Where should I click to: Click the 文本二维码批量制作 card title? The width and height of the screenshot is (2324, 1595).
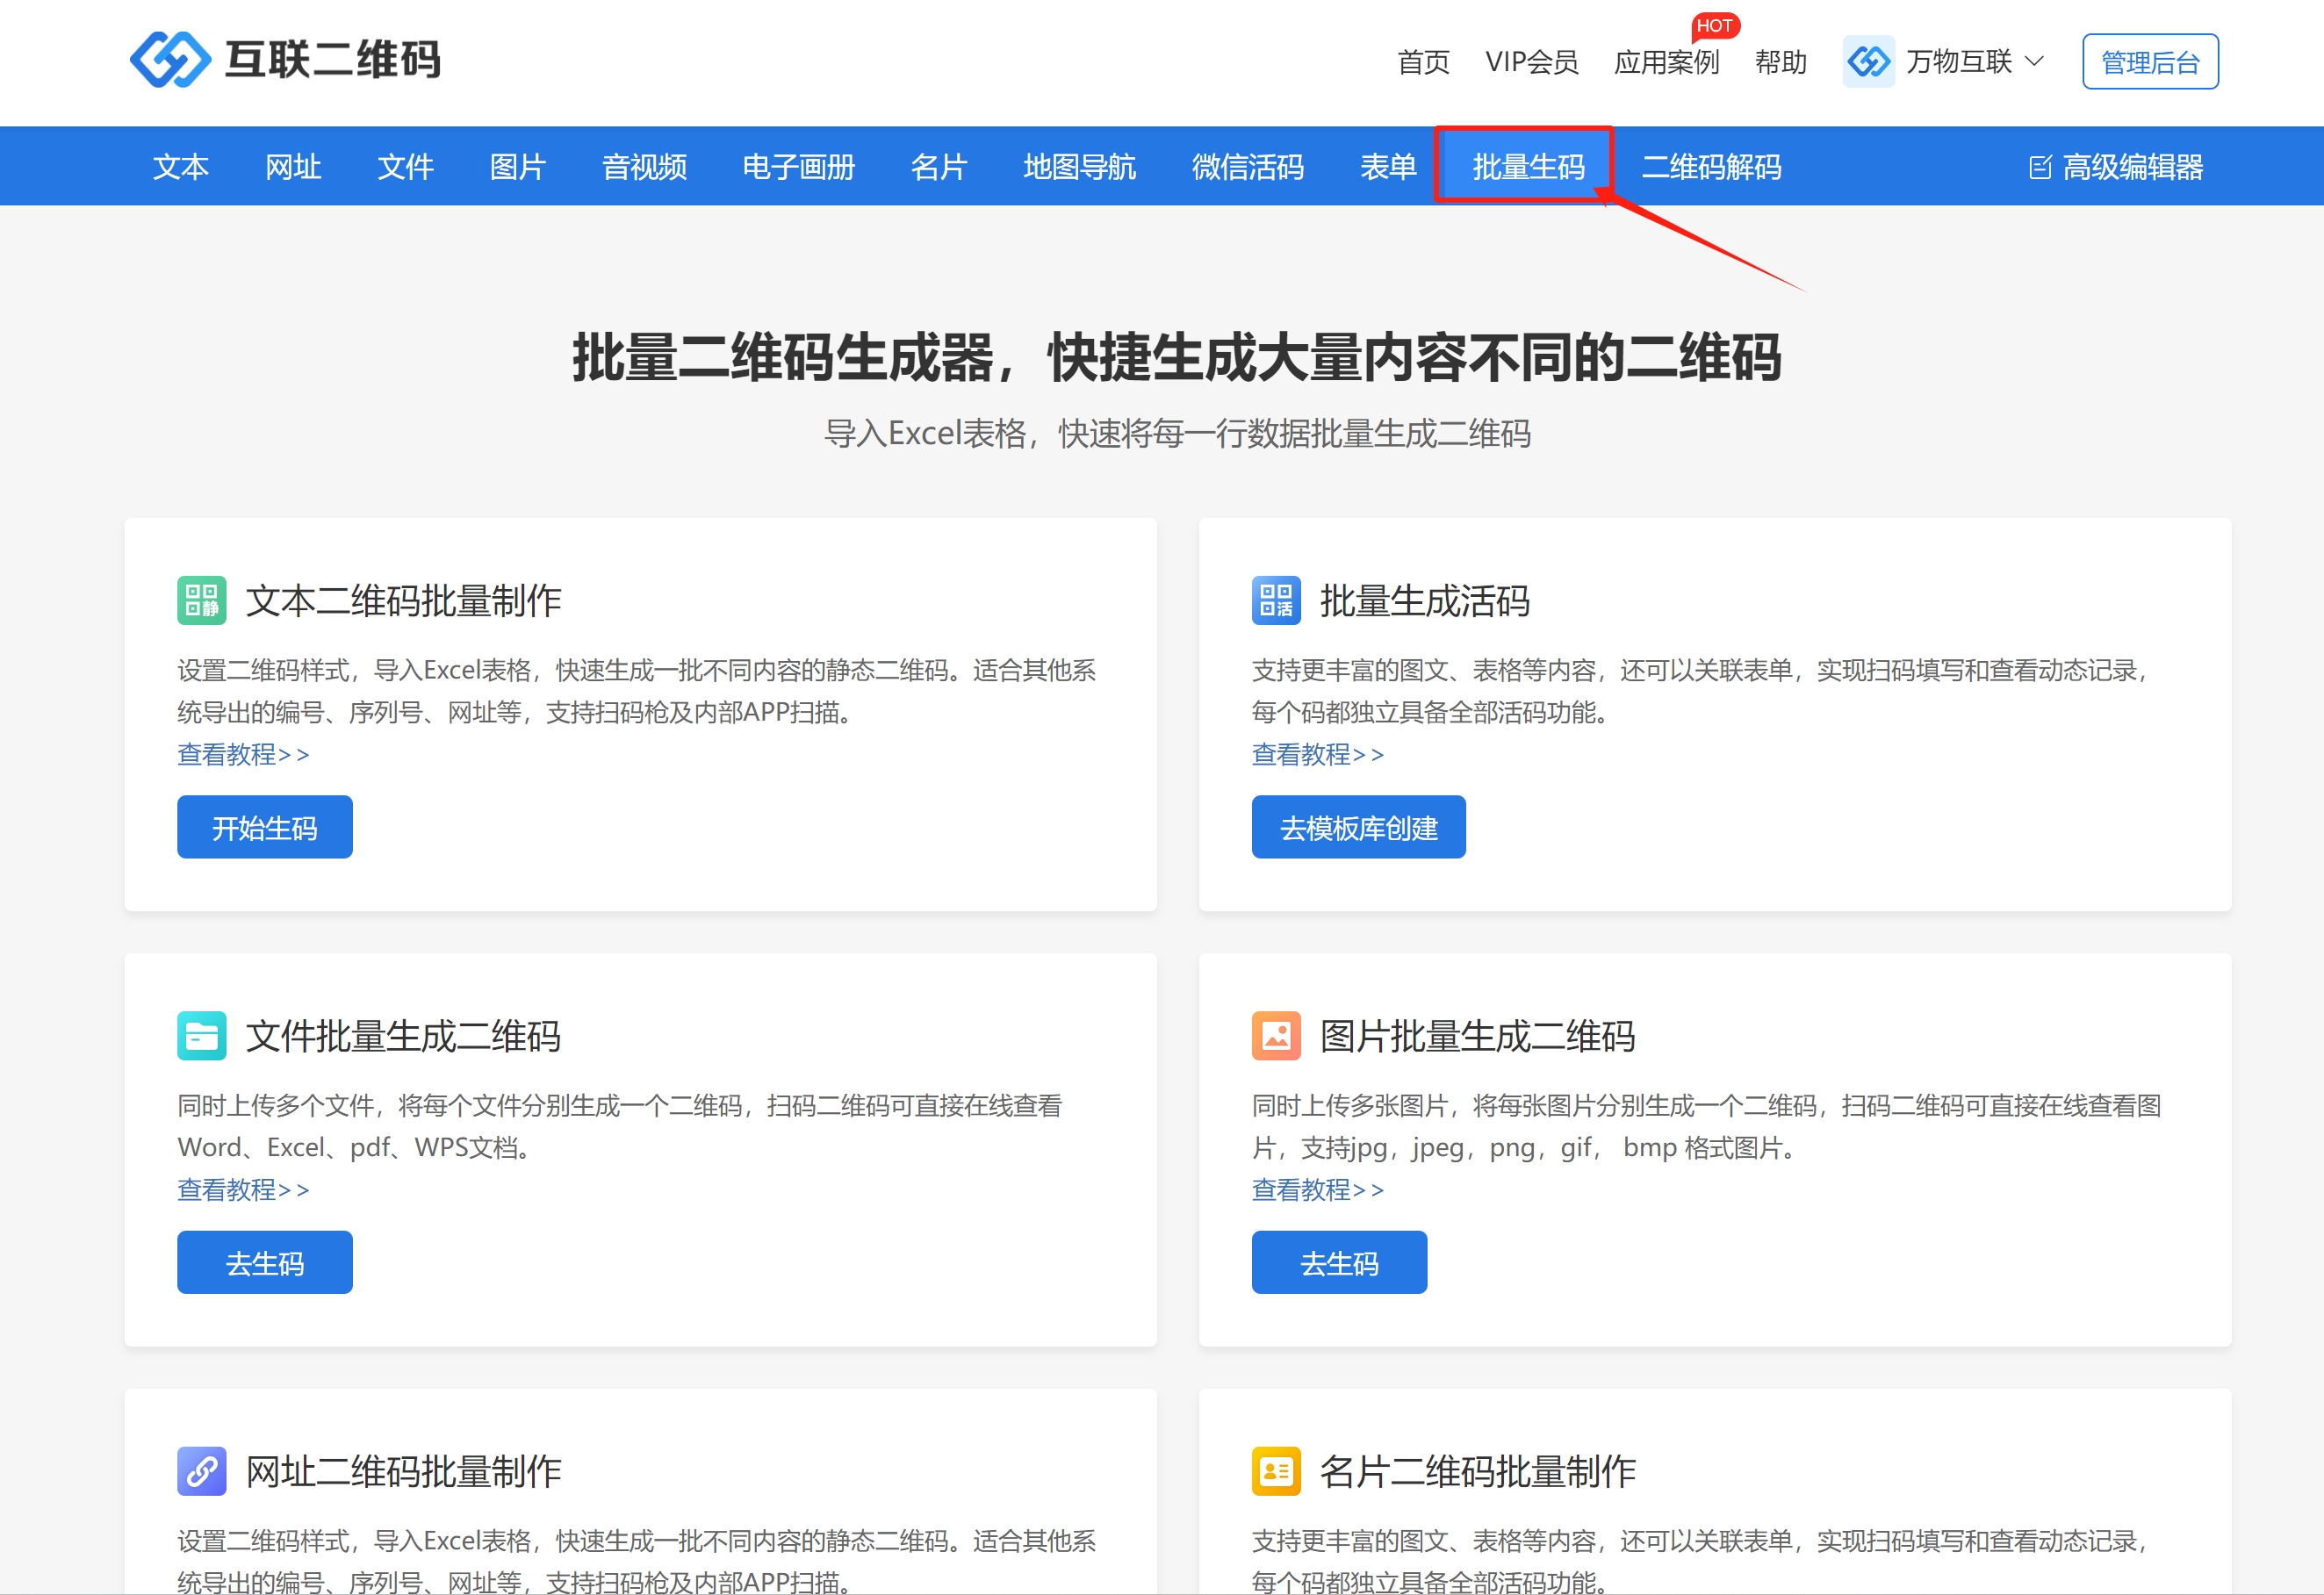tap(403, 601)
